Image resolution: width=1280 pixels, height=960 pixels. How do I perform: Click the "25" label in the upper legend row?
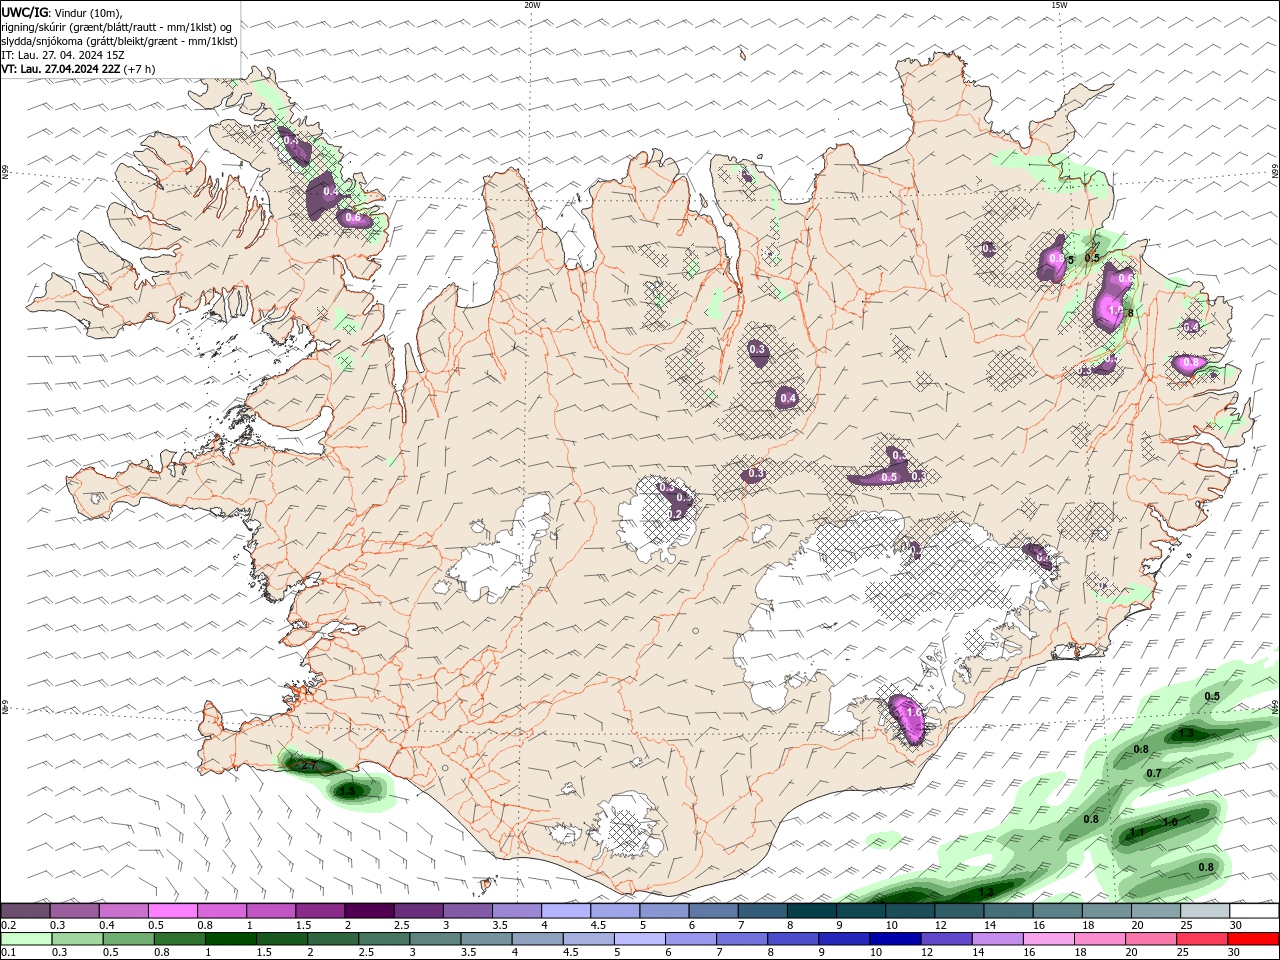(1187, 925)
